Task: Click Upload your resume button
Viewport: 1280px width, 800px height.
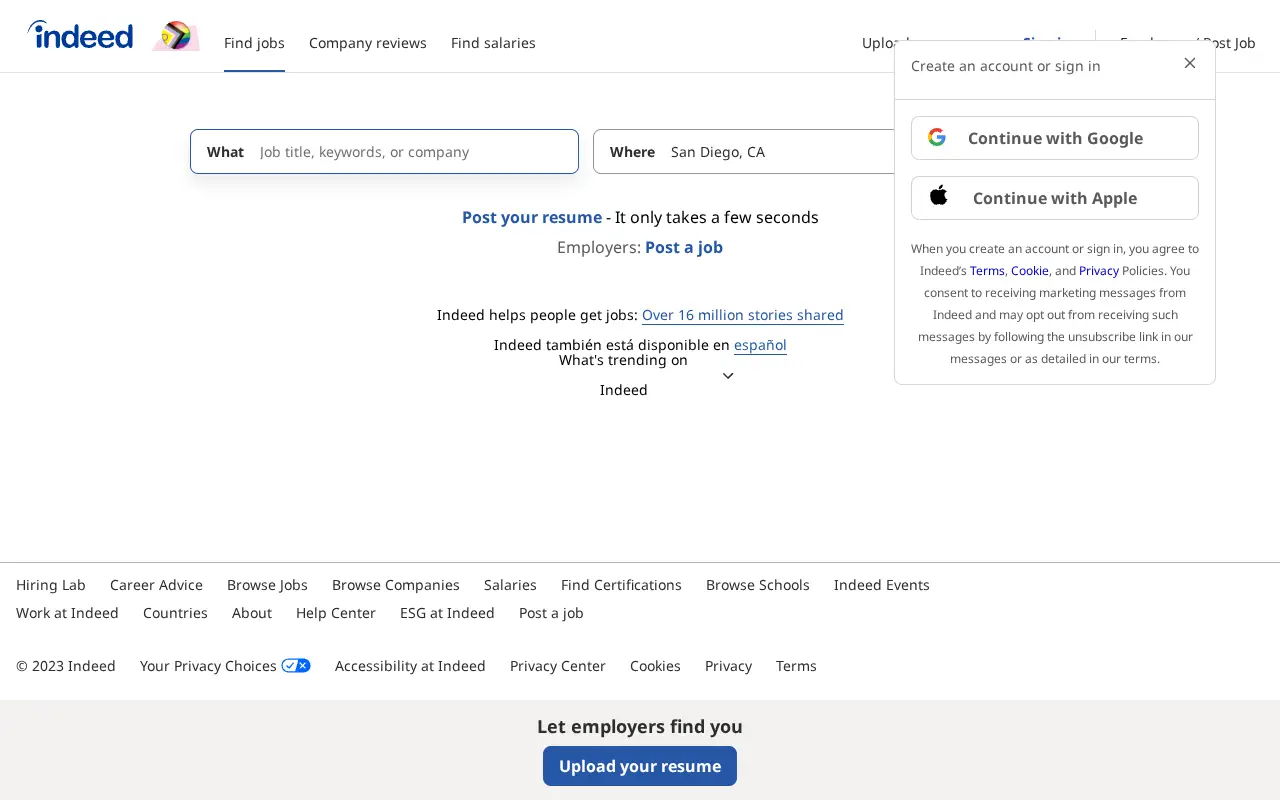Action: 640,766
